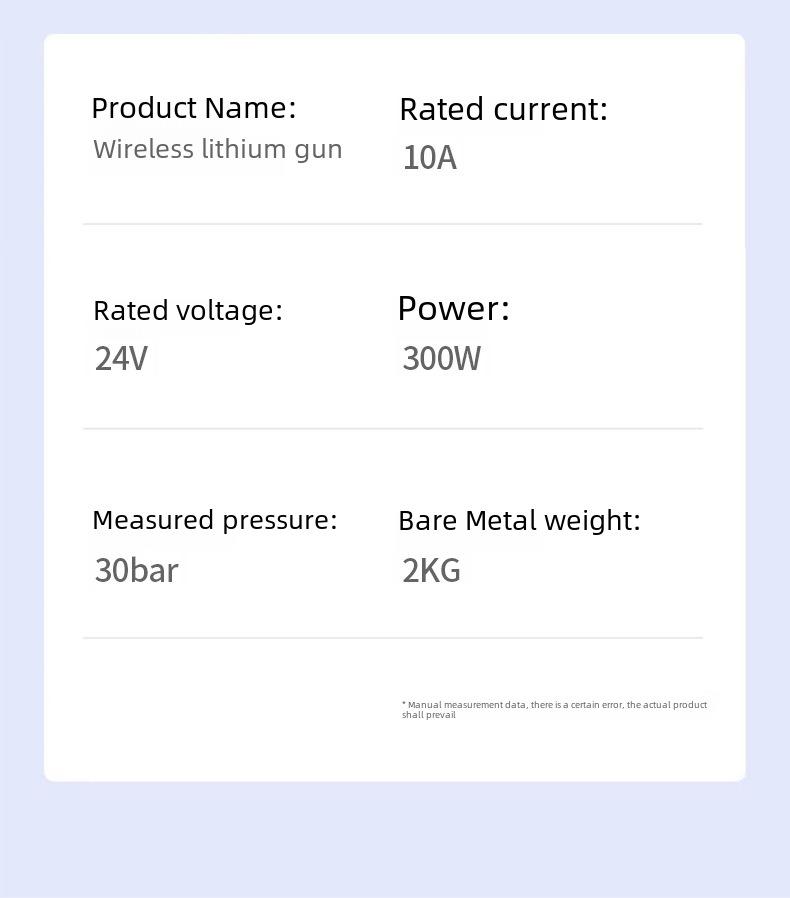Select the 300W power value
The image size is (790, 898).
(442, 359)
